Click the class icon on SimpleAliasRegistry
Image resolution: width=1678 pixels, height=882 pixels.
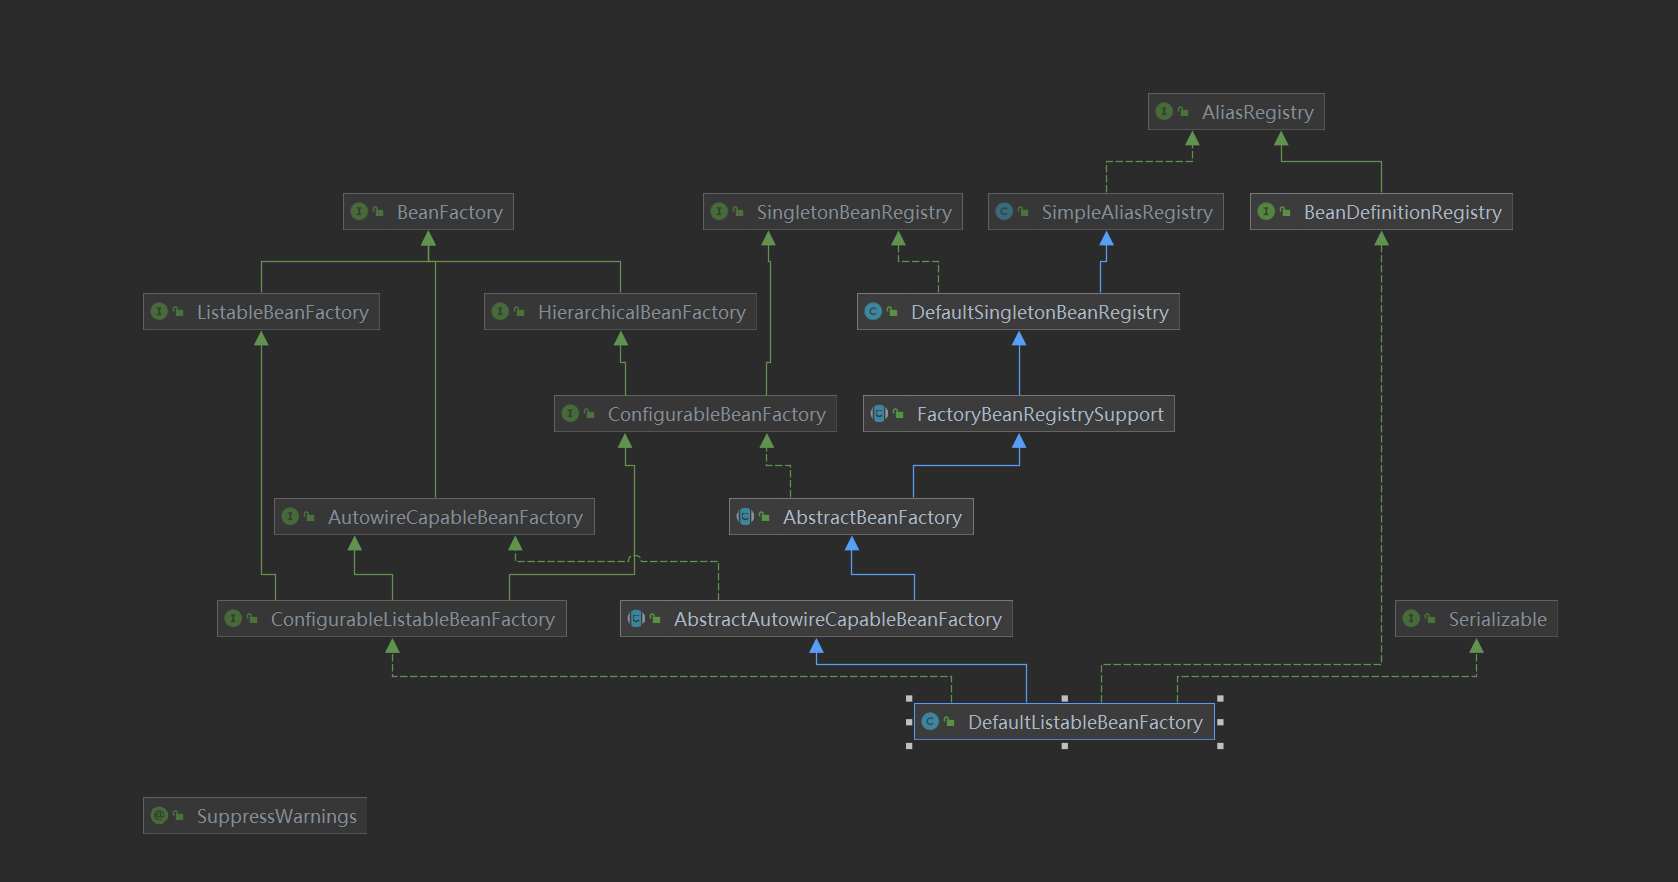pos(1004,211)
